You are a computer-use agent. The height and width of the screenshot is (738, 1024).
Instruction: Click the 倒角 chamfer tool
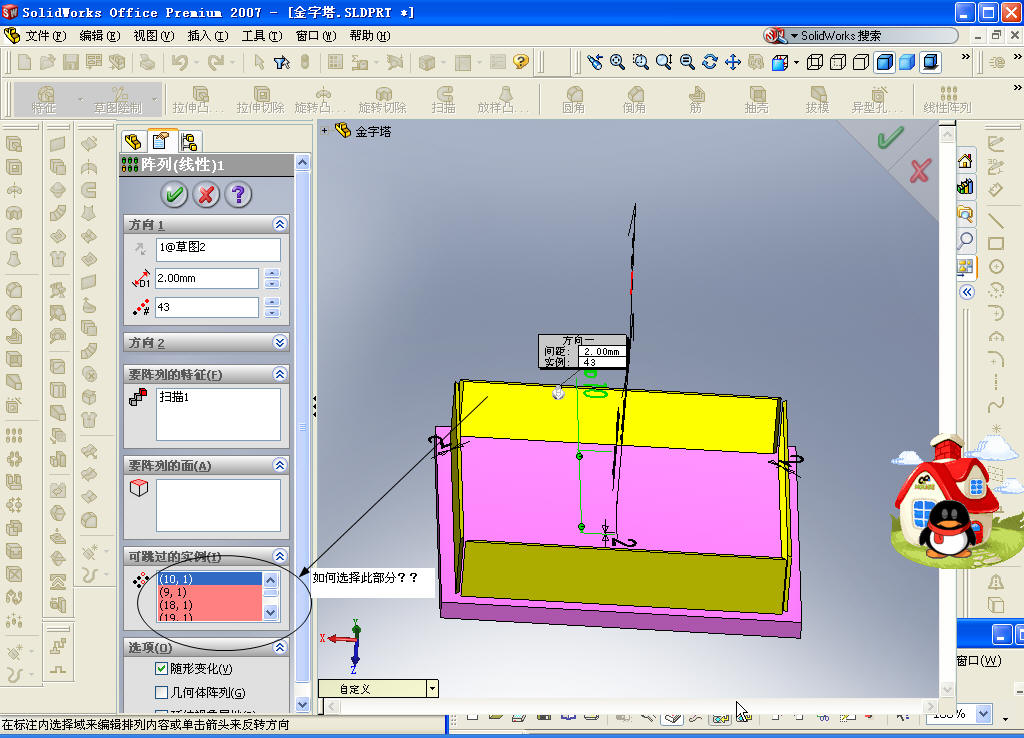[x=634, y=99]
